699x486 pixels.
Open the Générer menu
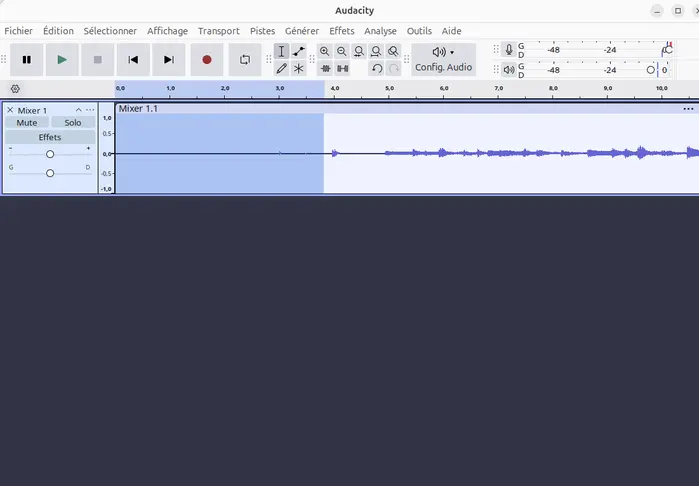302,31
